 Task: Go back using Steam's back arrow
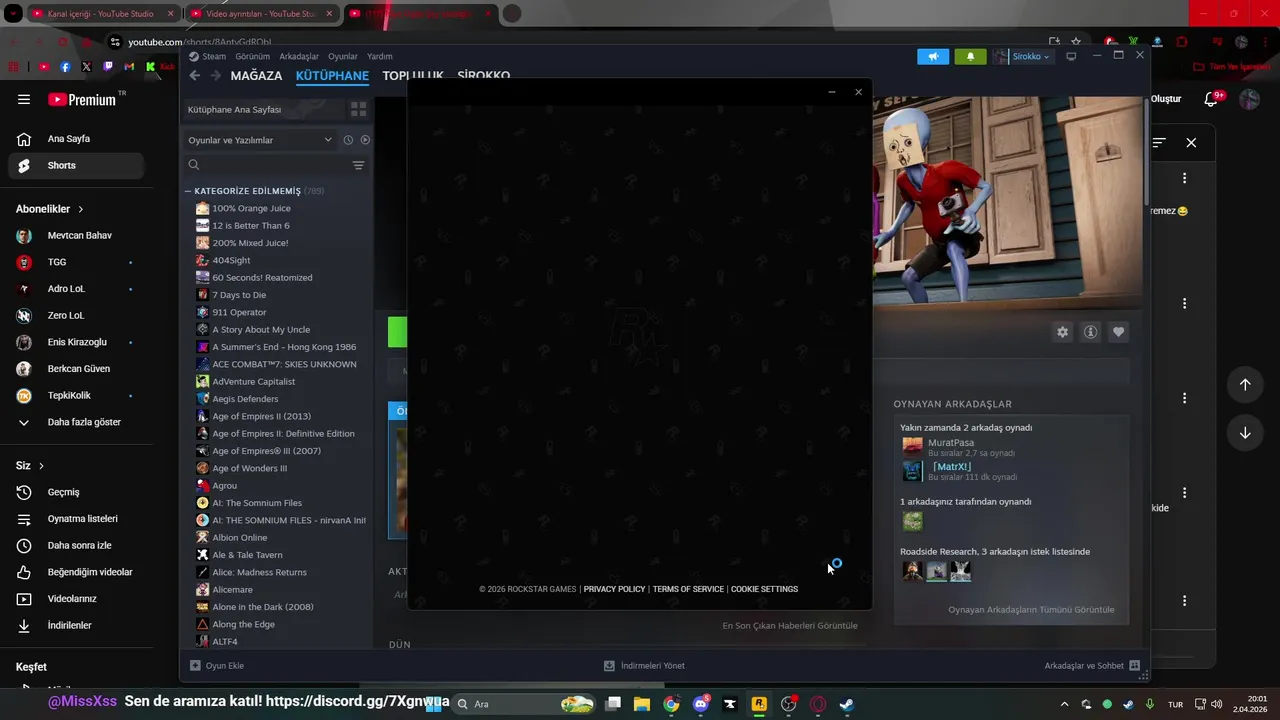tap(195, 76)
